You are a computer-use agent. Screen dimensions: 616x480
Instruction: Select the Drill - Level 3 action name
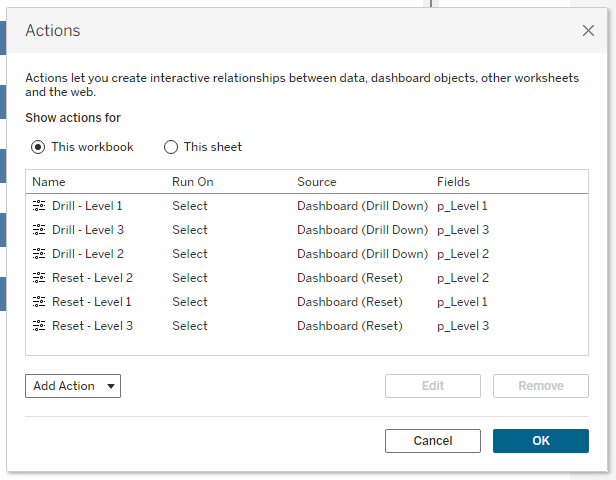pos(88,230)
